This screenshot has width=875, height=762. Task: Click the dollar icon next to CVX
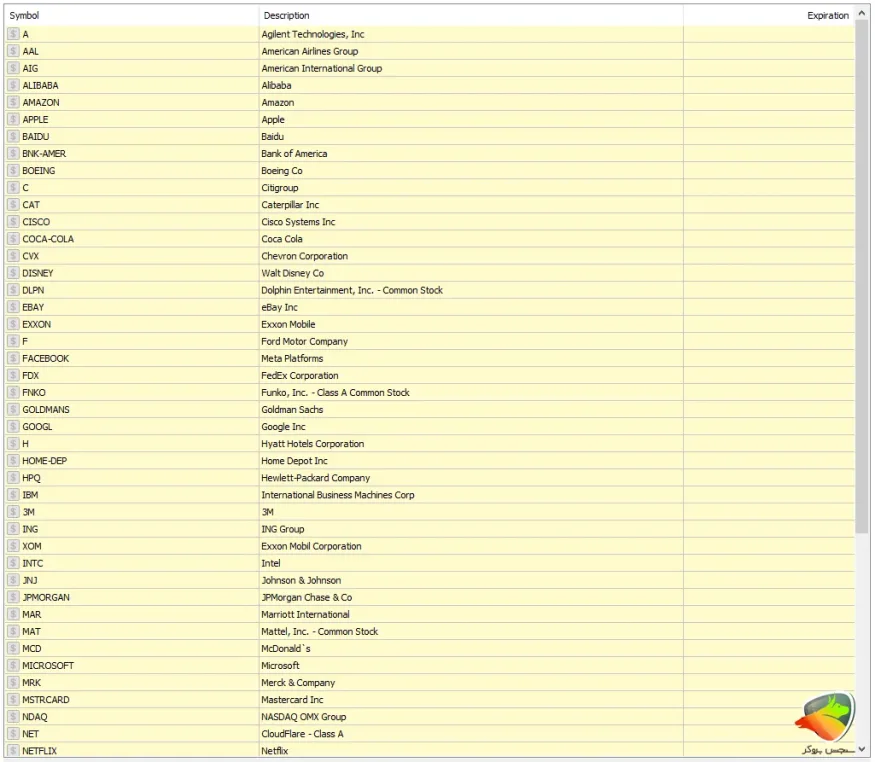(13, 256)
